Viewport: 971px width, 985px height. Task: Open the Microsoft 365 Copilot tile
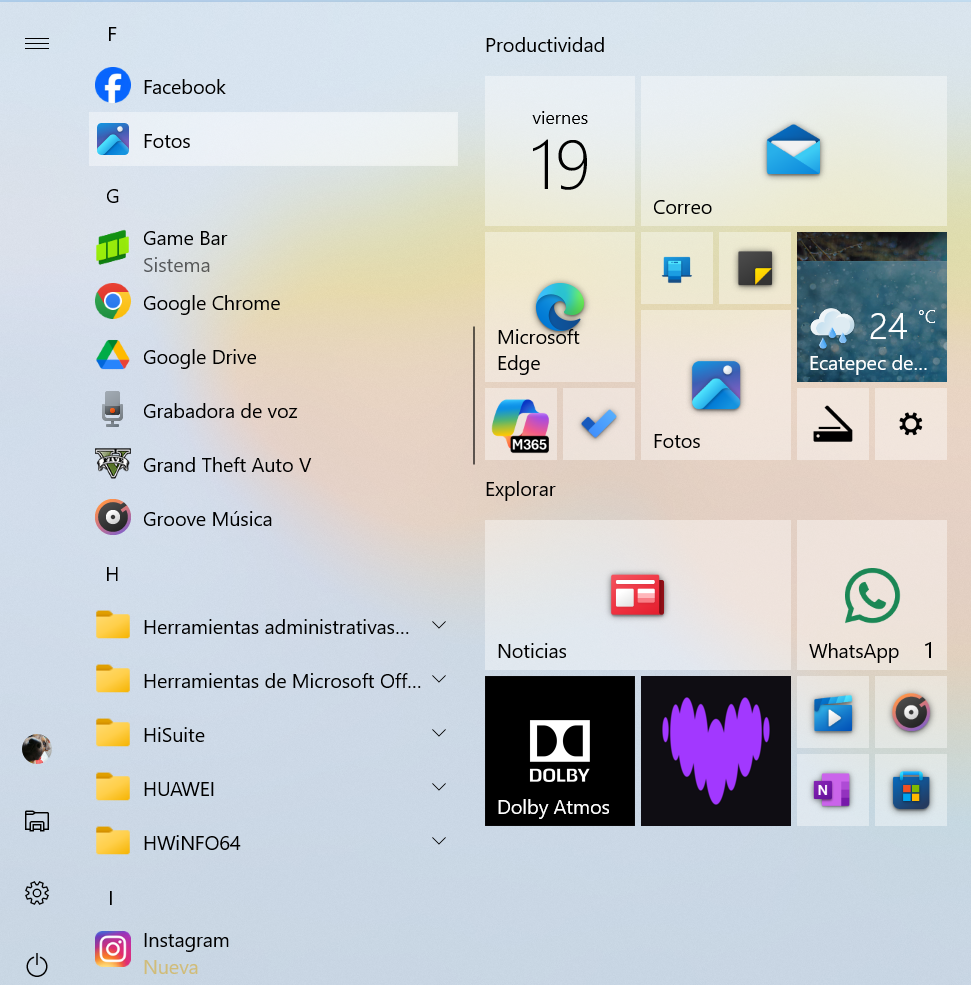click(x=521, y=423)
